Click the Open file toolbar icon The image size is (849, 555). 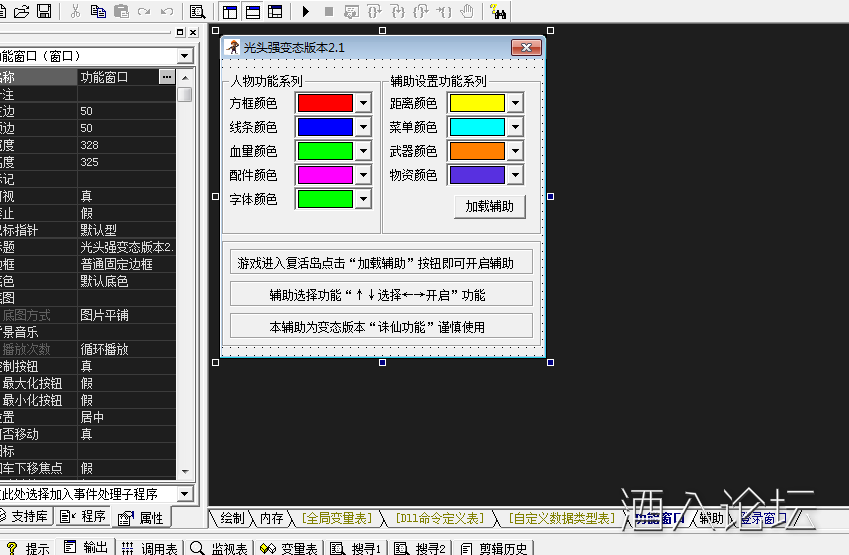(x=22, y=12)
